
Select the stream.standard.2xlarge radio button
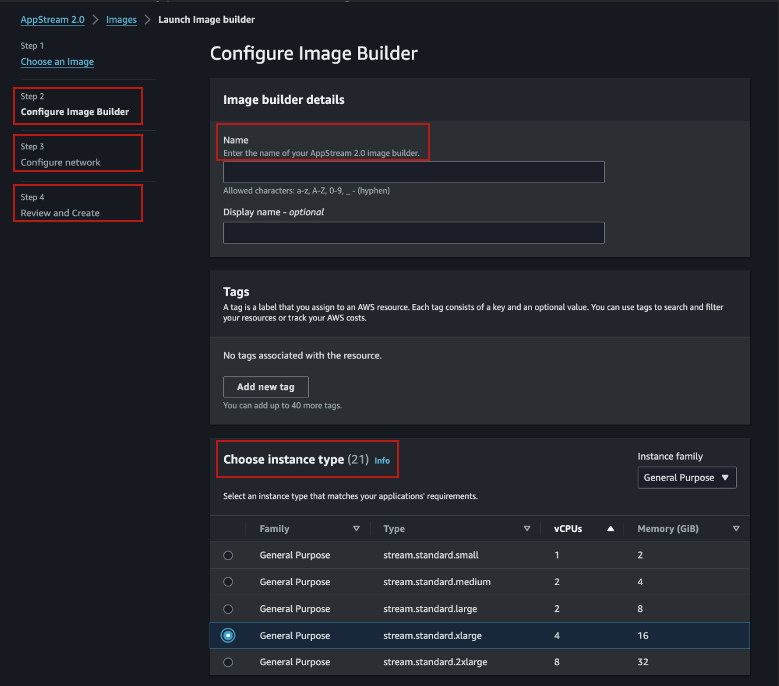(x=229, y=662)
